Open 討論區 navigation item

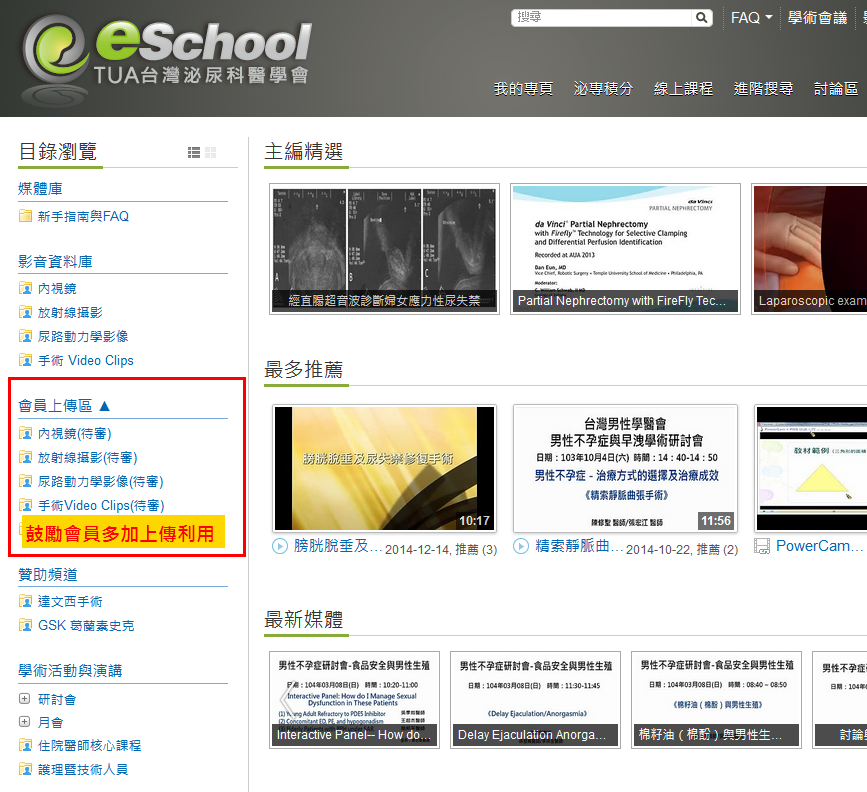836,89
